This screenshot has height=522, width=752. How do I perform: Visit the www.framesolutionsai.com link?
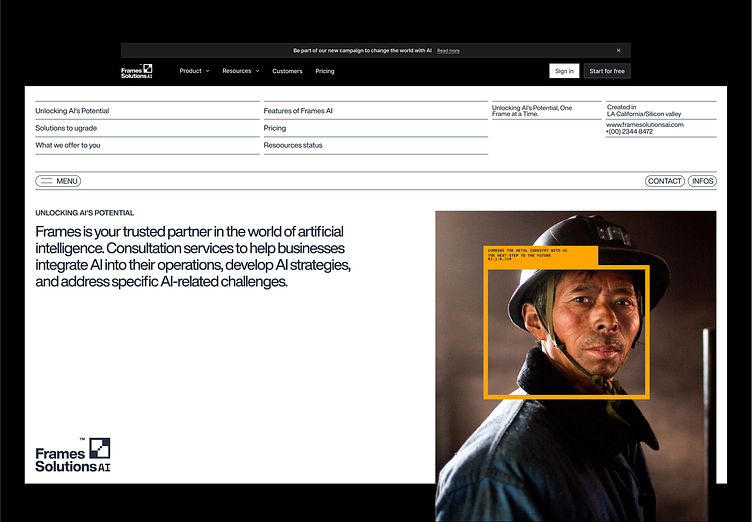[645, 125]
